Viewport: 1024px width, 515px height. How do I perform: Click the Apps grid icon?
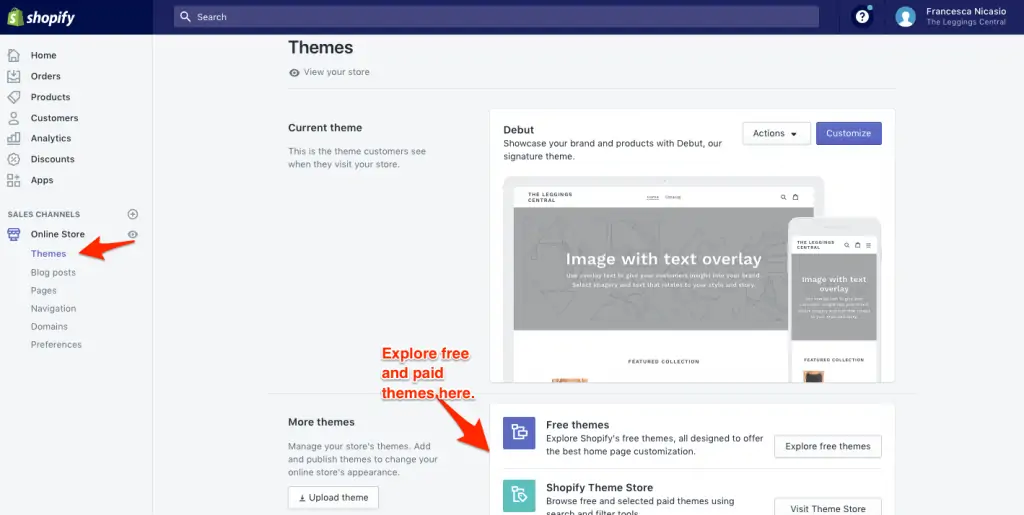14,180
